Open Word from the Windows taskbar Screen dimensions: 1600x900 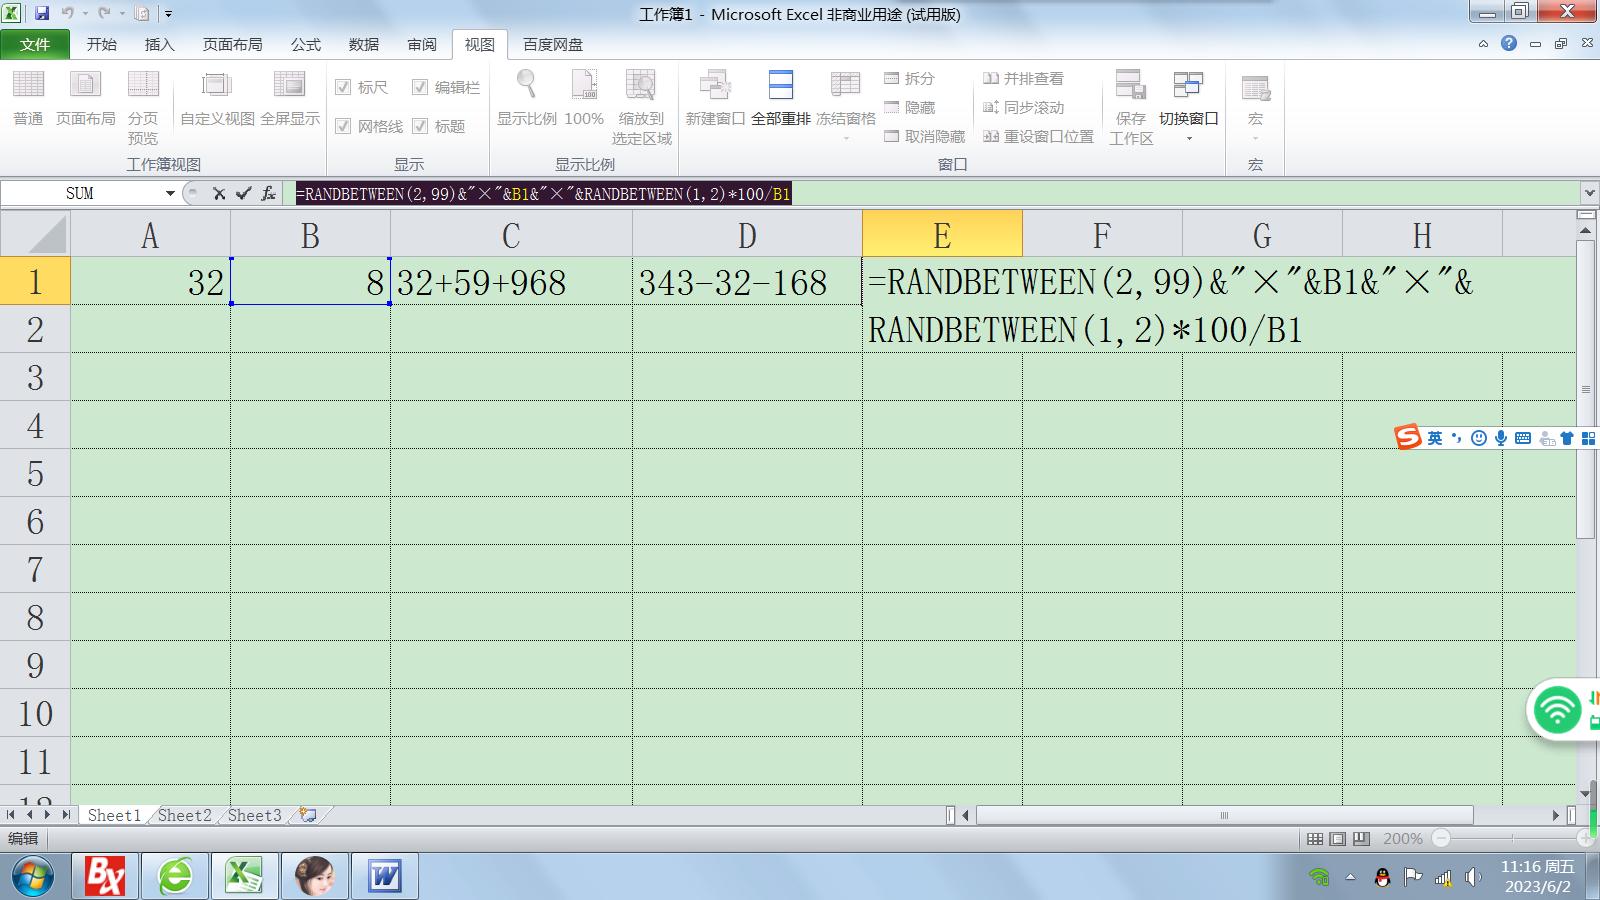384,877
